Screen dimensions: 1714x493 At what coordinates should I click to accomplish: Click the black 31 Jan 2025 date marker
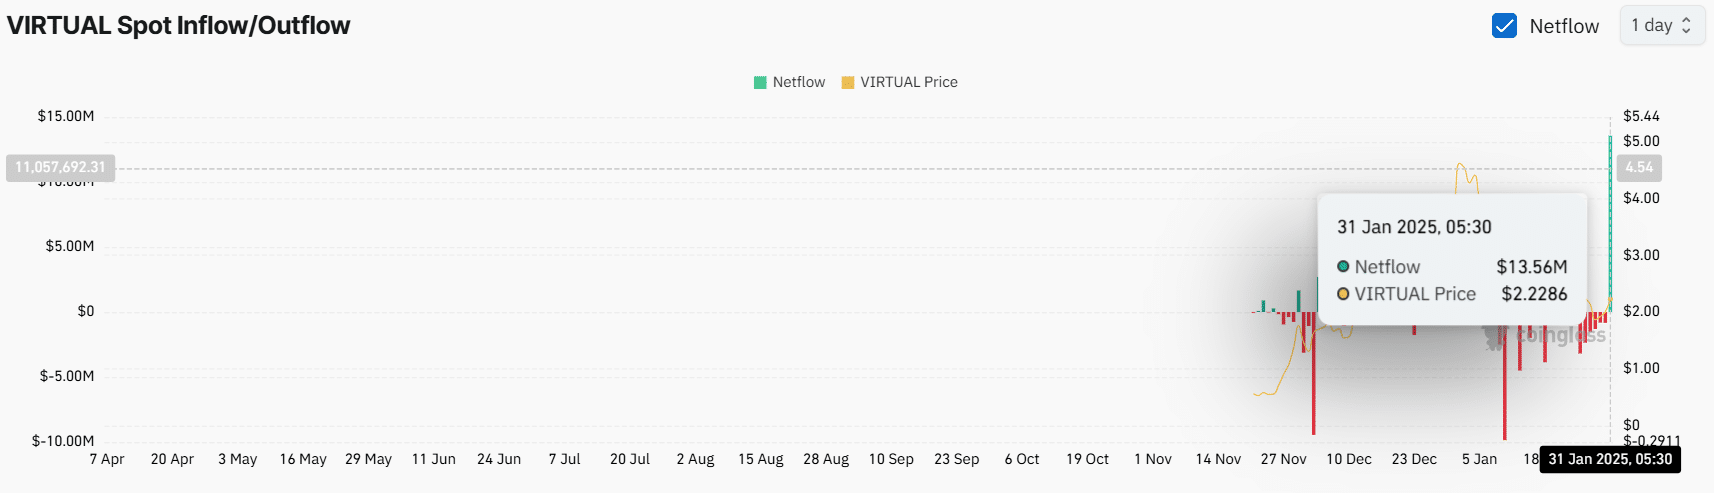pos(1610,459)
